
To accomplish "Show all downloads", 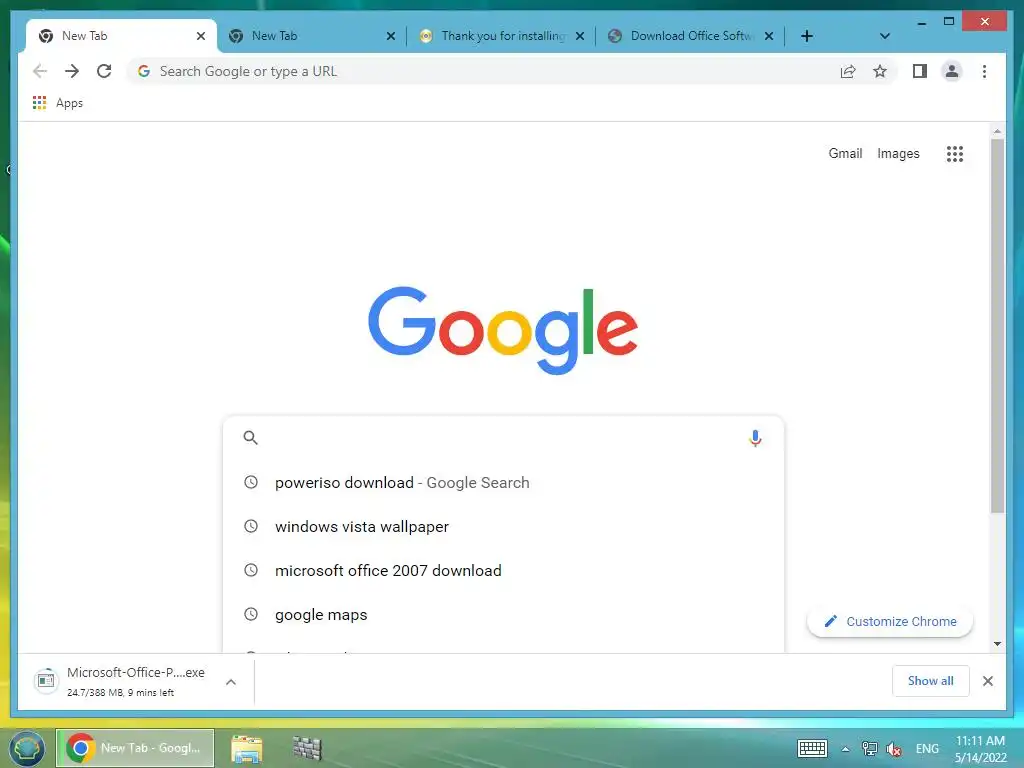I will [x=930, y=681].
